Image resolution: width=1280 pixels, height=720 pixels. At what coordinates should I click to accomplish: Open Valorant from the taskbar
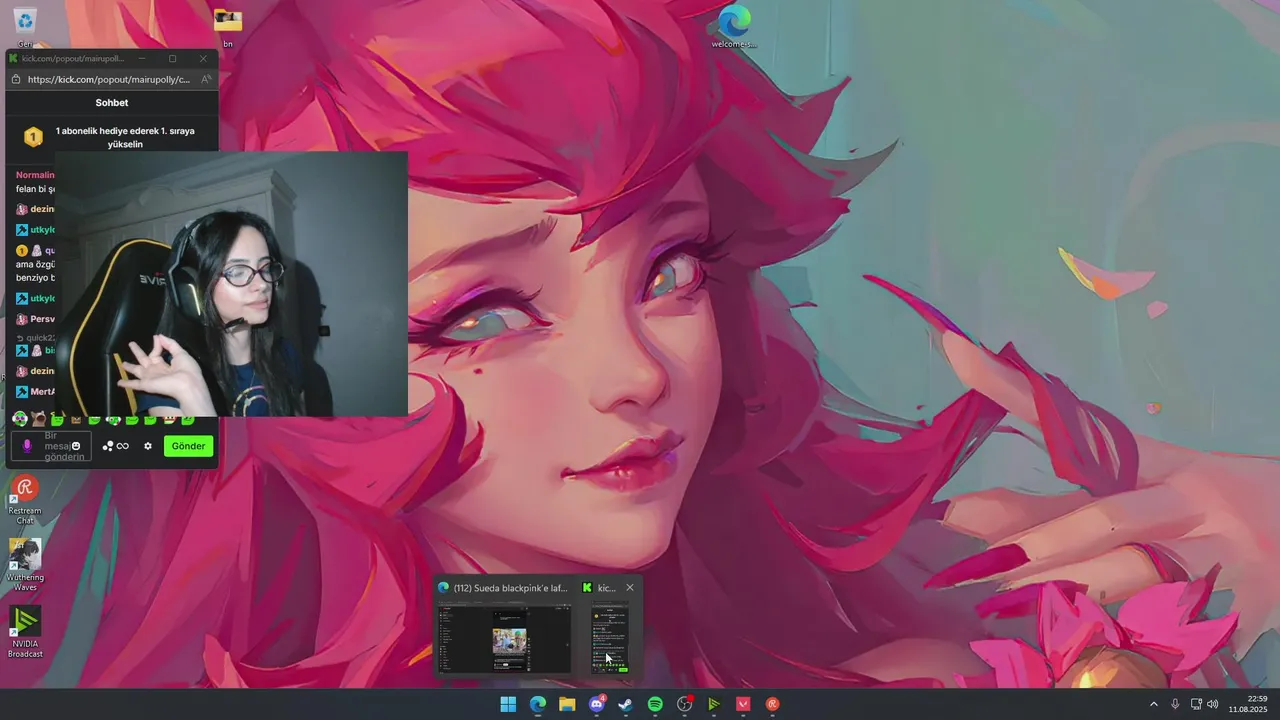coord(743,704)
